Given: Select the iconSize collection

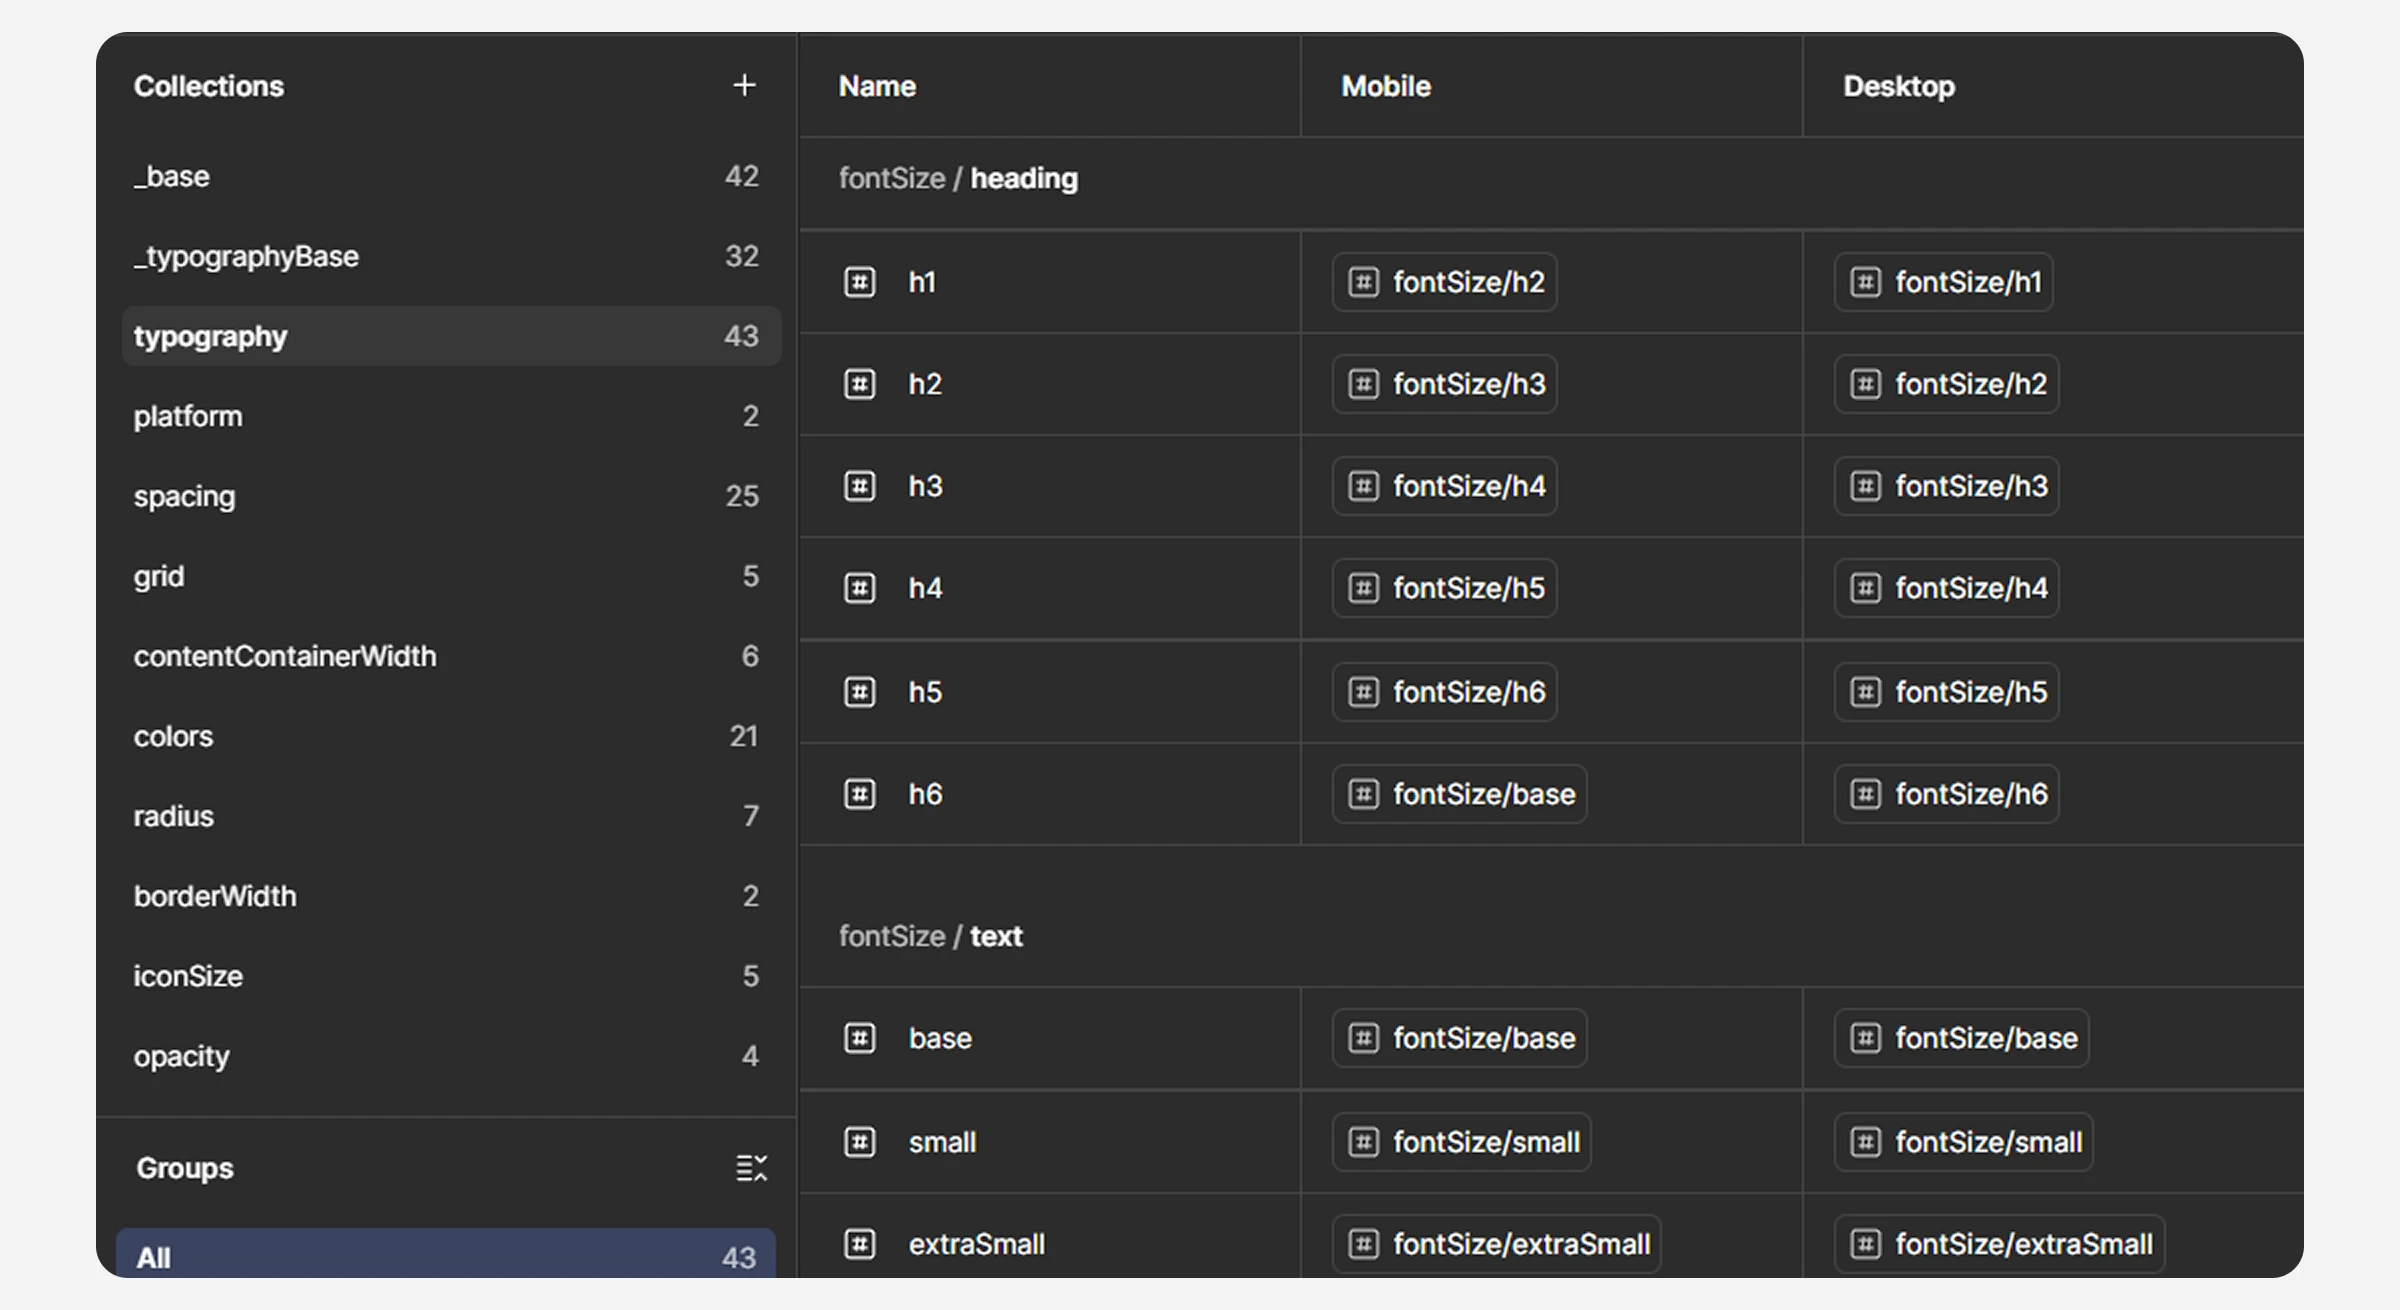Looking at the screenshot, I should pyautogui.click(x=451, y=976).
